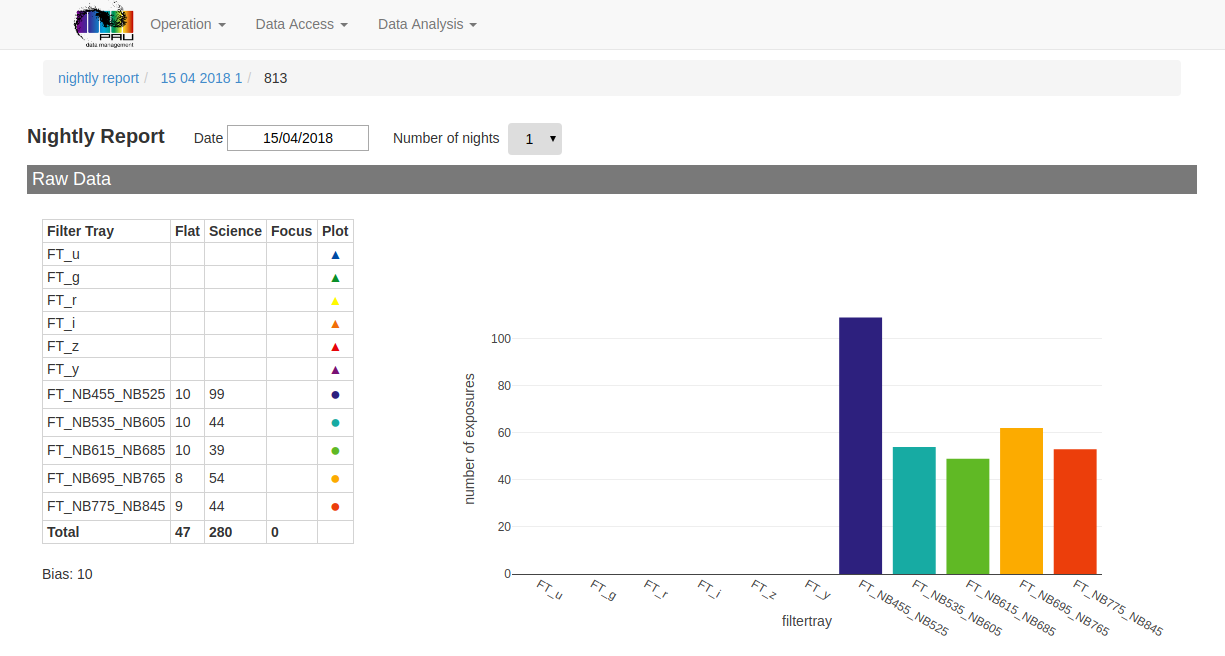Click the blue triangle plot marker for FT_u
The width and height of the screenshot is (1225, 656).
click(x=335, y=255)
